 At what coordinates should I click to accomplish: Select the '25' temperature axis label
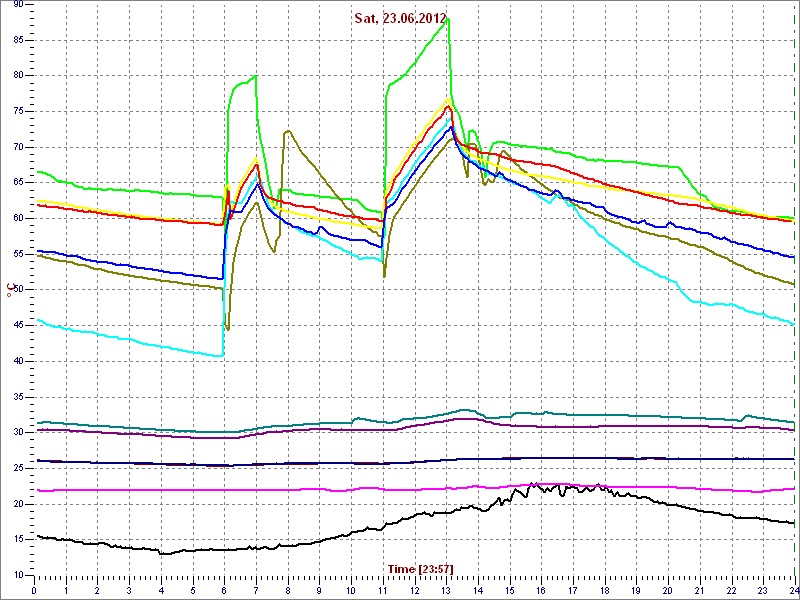coord(19,468)
